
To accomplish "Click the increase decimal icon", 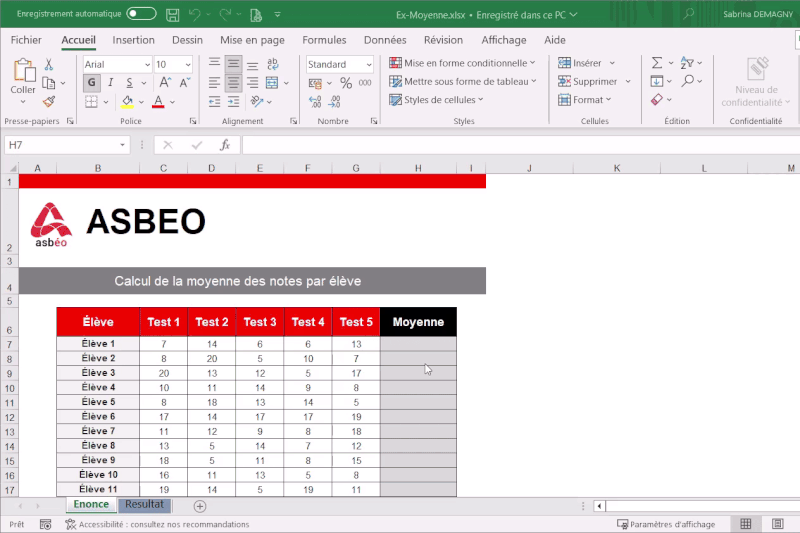I will (x=315, y=102).
